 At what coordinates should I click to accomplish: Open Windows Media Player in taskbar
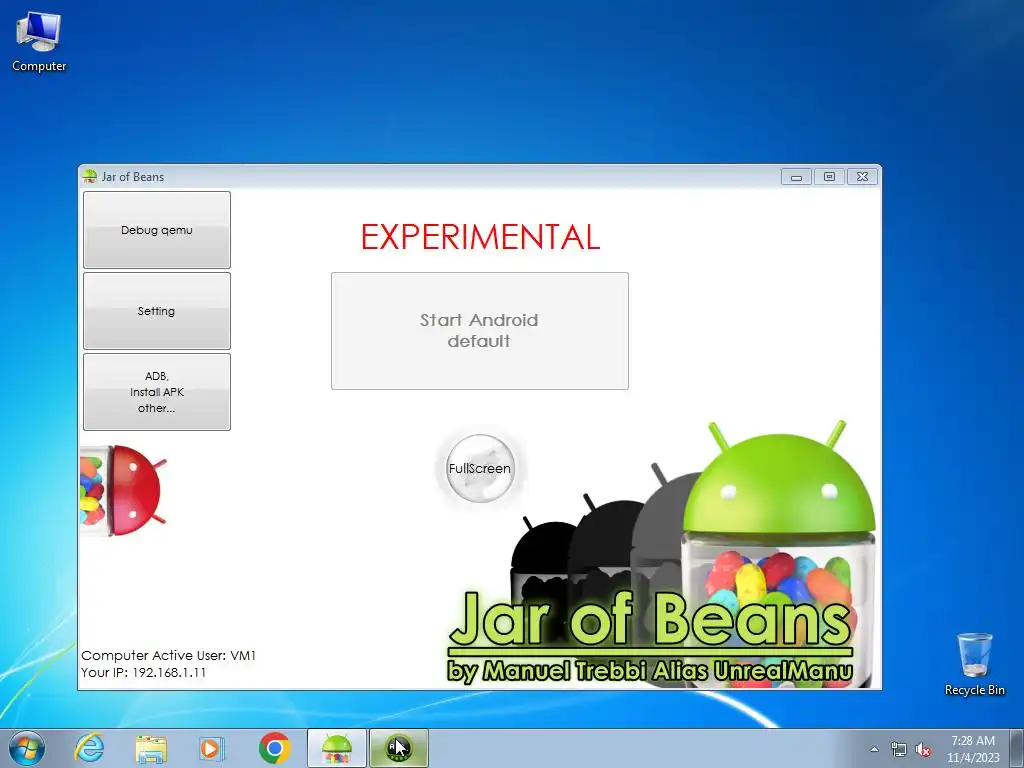(212, 748)
